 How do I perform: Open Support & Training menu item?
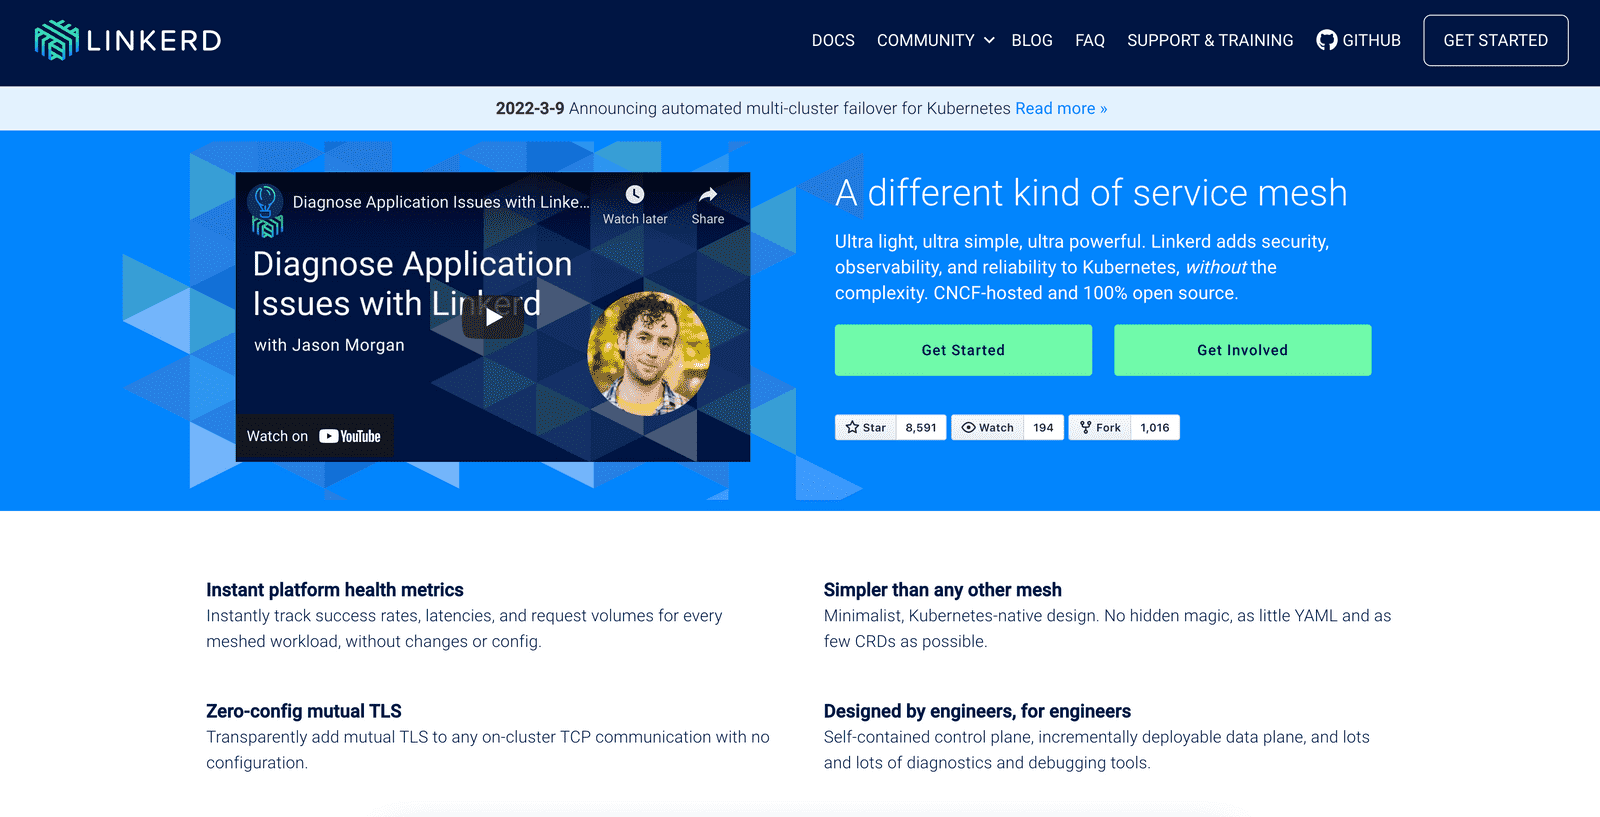(1210, 40)
